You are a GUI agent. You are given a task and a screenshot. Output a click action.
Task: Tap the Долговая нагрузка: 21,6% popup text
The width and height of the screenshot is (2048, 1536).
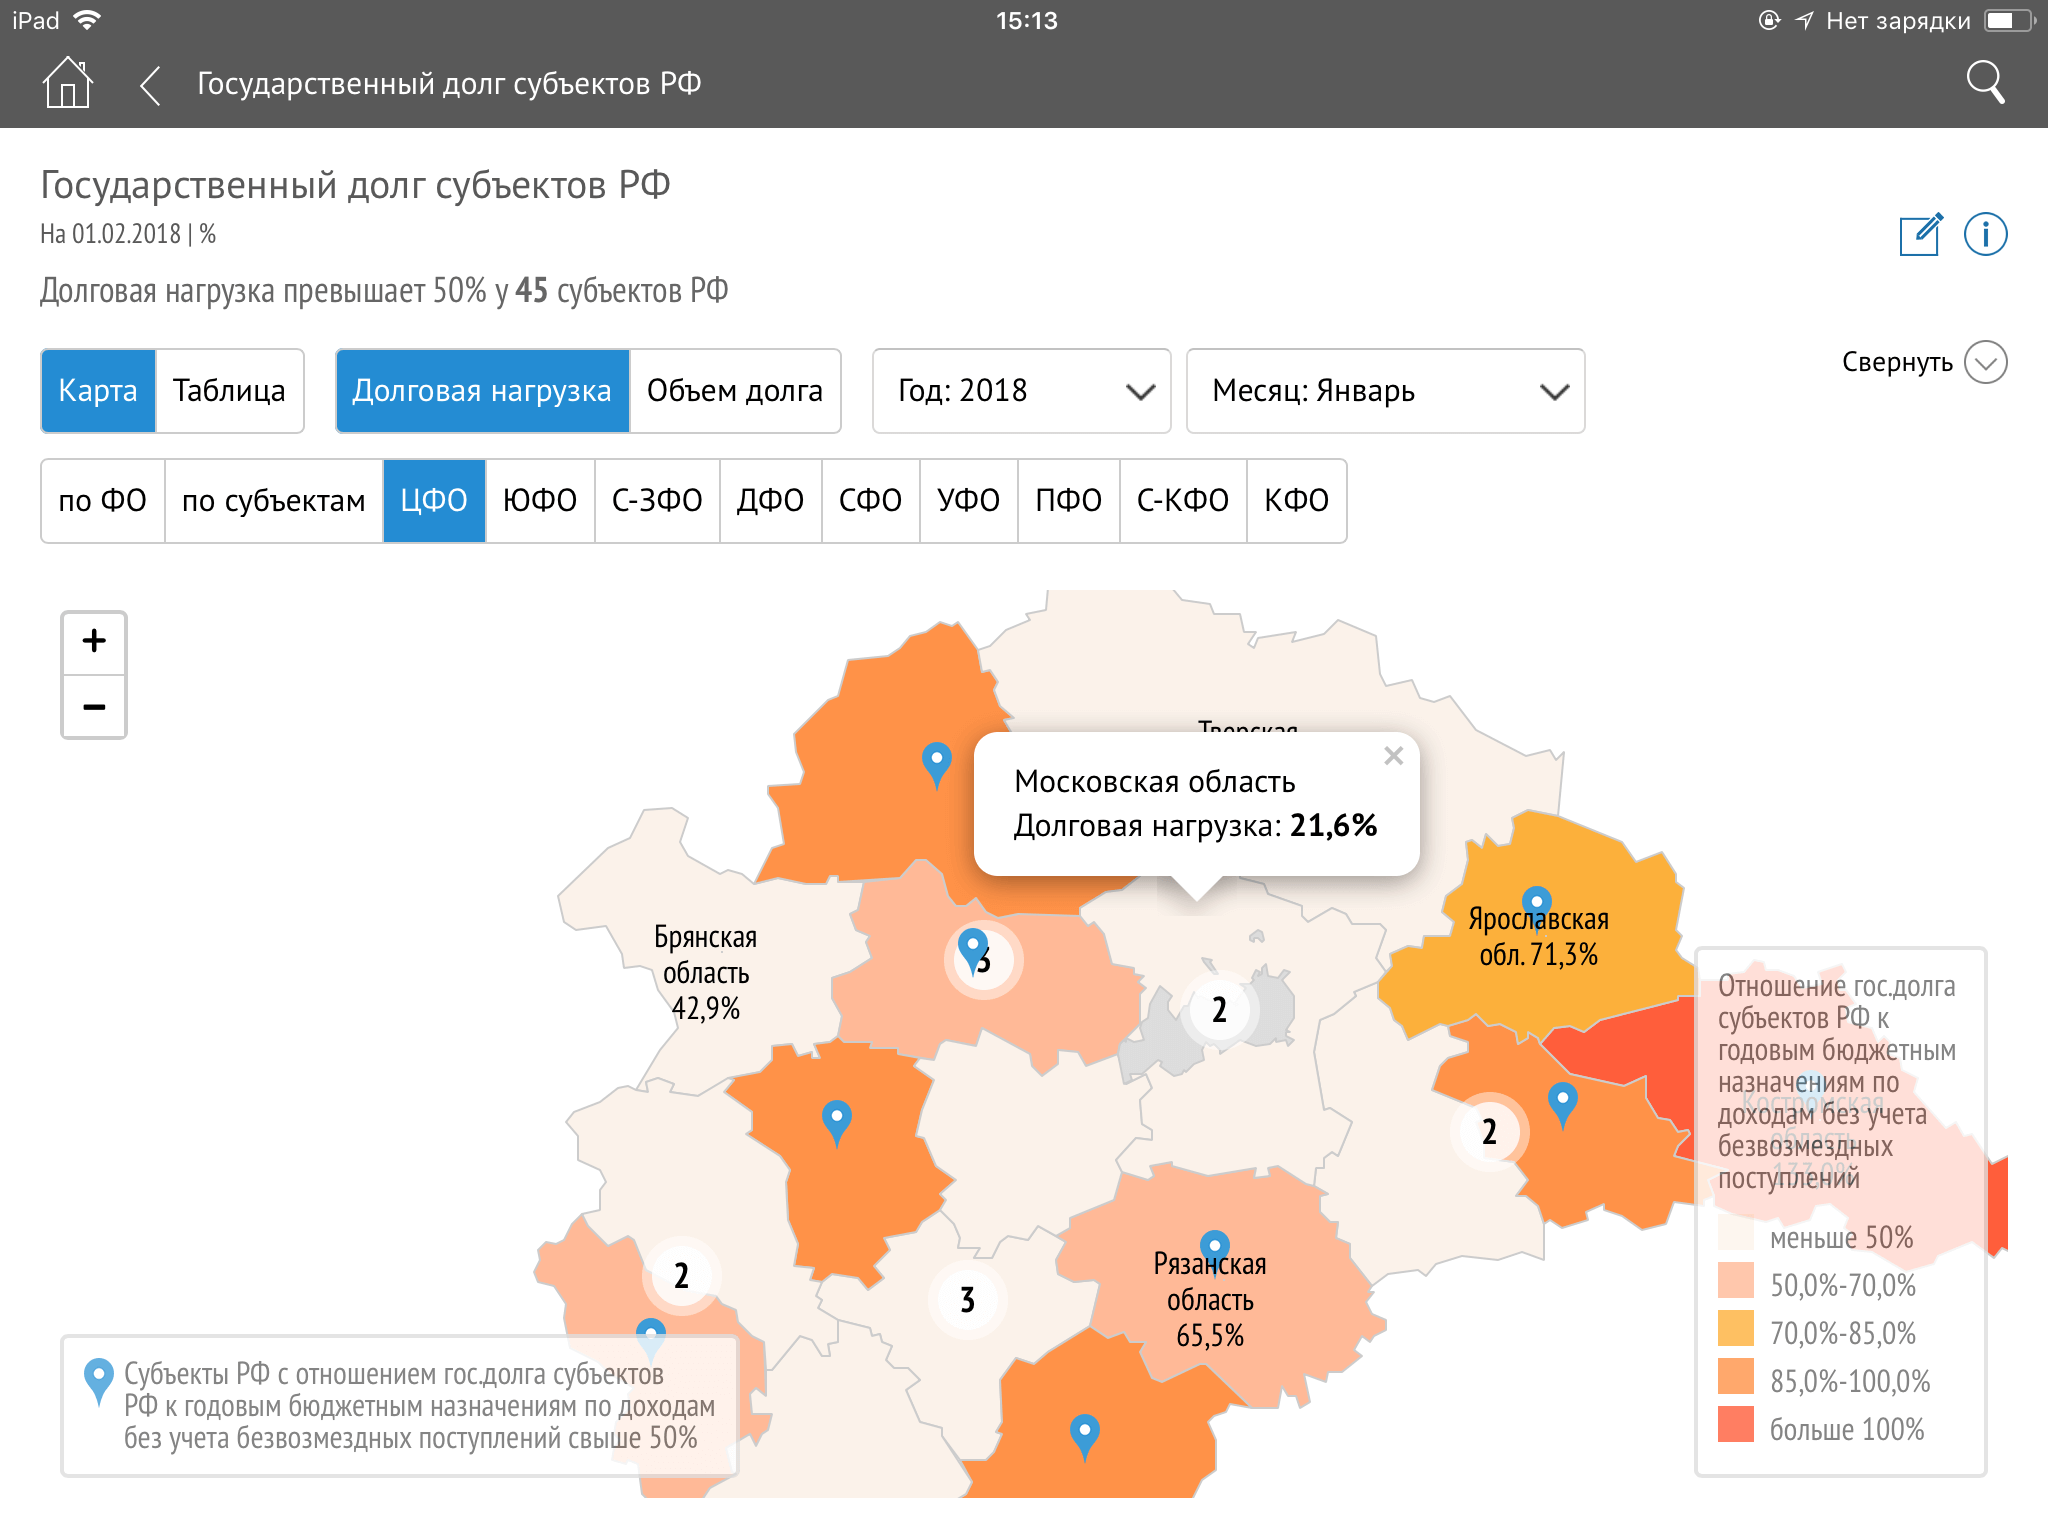point(1195,826)
